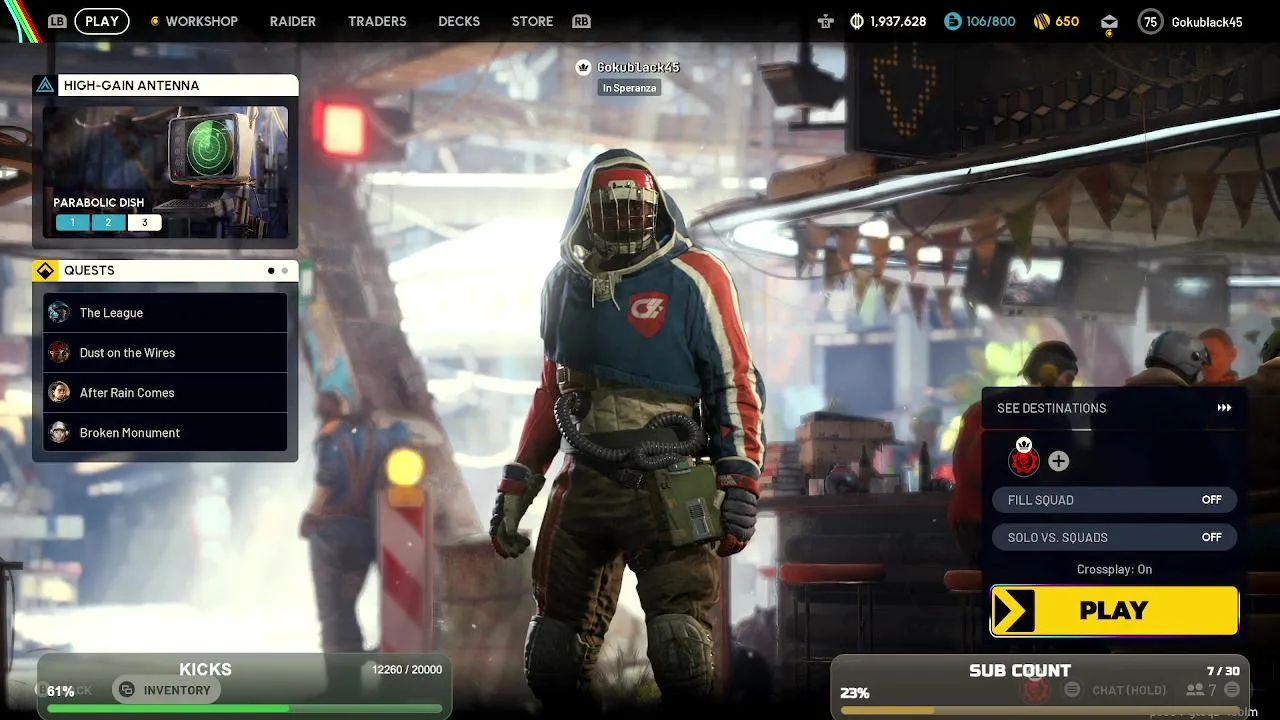Go to the Decks tab
Image resolution: width=1280 pixels, height=720 pixels.
[x=459, y=21]
